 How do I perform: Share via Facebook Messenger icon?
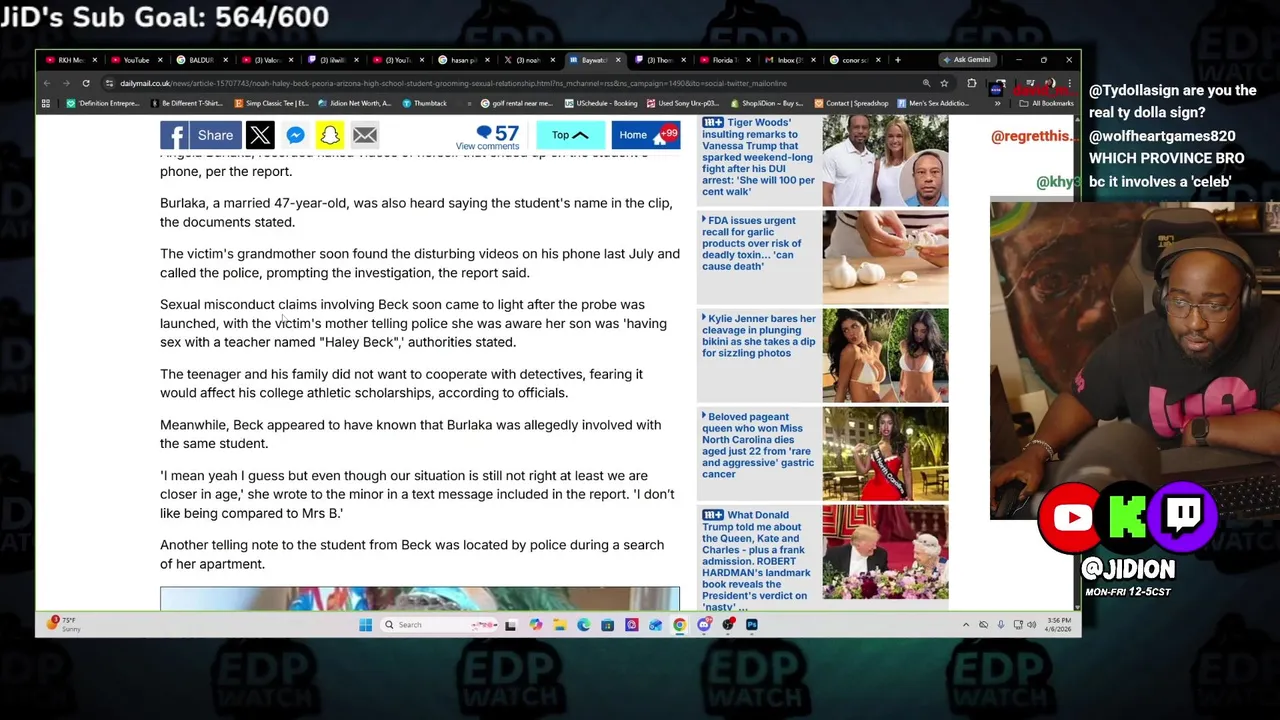(295, 135)
